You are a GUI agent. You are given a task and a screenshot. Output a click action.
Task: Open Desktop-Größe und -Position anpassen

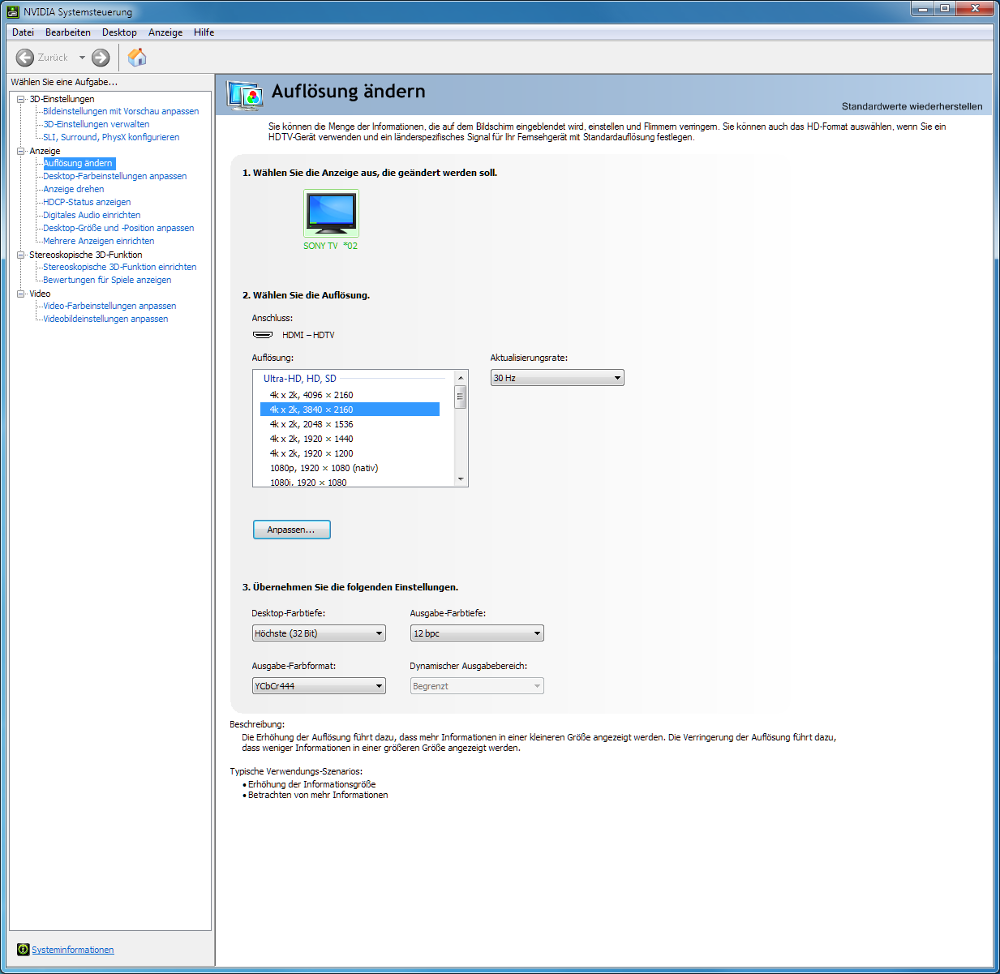coord(119,228)
